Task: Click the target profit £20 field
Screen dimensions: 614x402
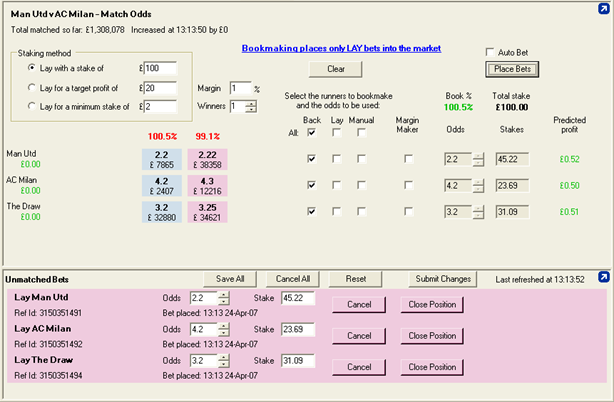Action: [160, 88]
